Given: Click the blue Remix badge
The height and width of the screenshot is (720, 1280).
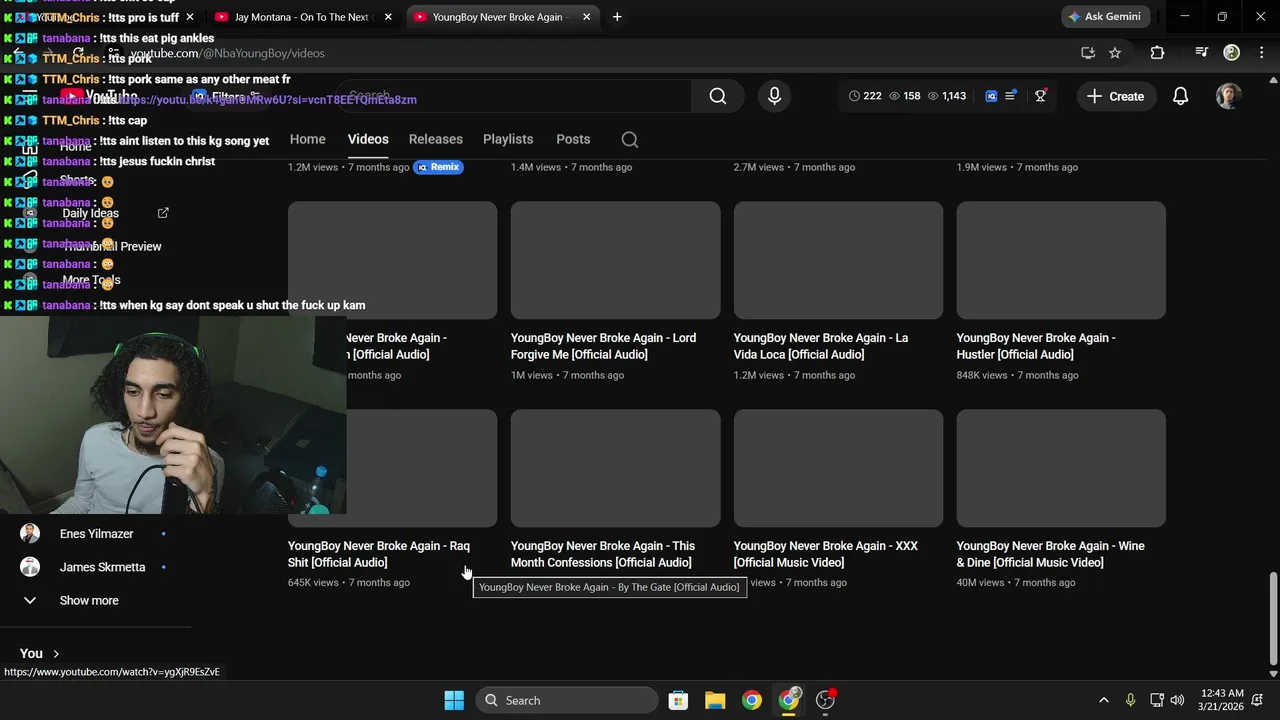Looking at the screenshot, I should pos(439,167).
